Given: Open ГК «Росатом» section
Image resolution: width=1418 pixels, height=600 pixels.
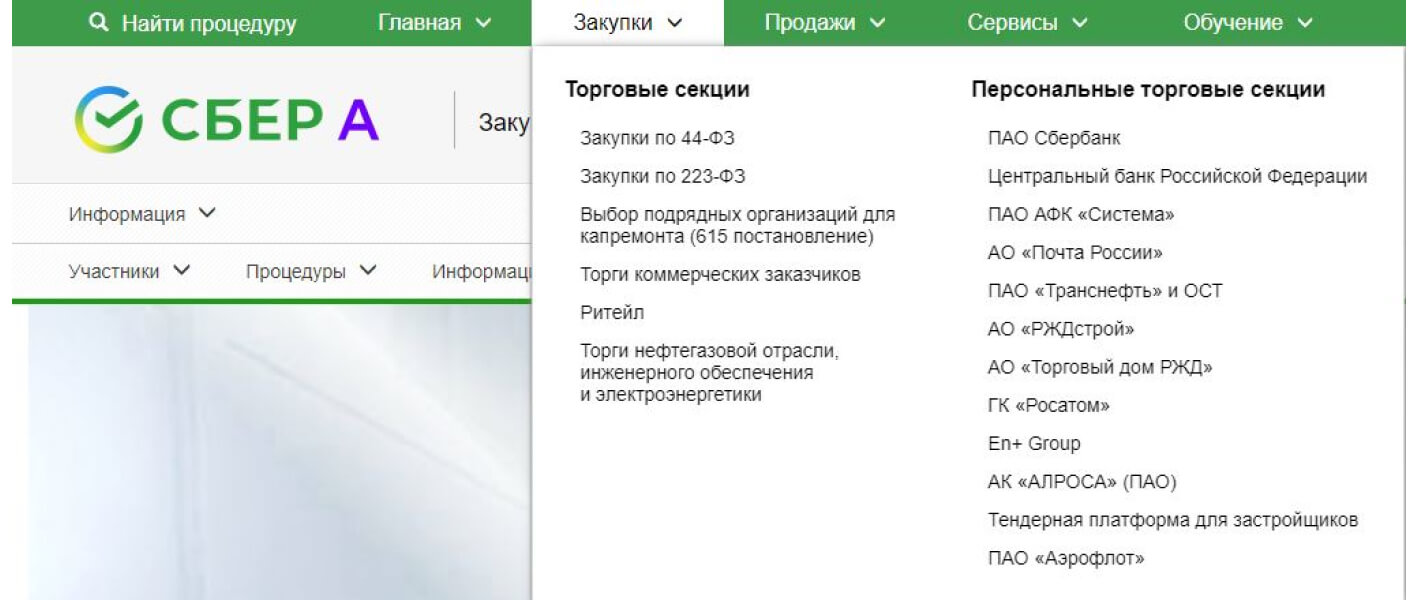Looking at the screenshot, I should [x=1049, y=406].
